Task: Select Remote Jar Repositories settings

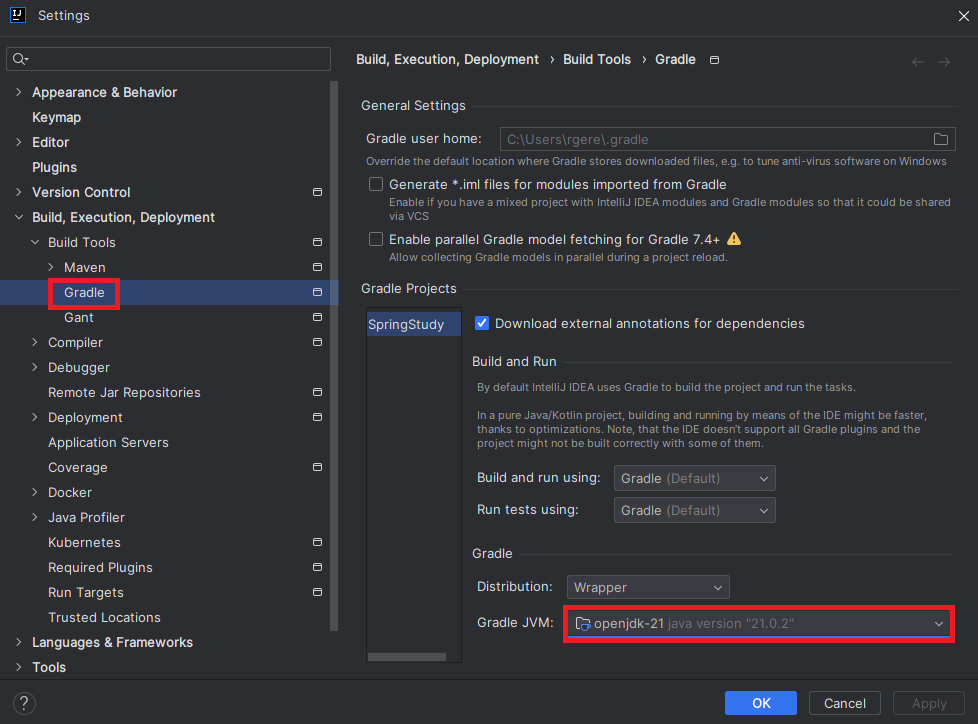Action: point(124,392)
